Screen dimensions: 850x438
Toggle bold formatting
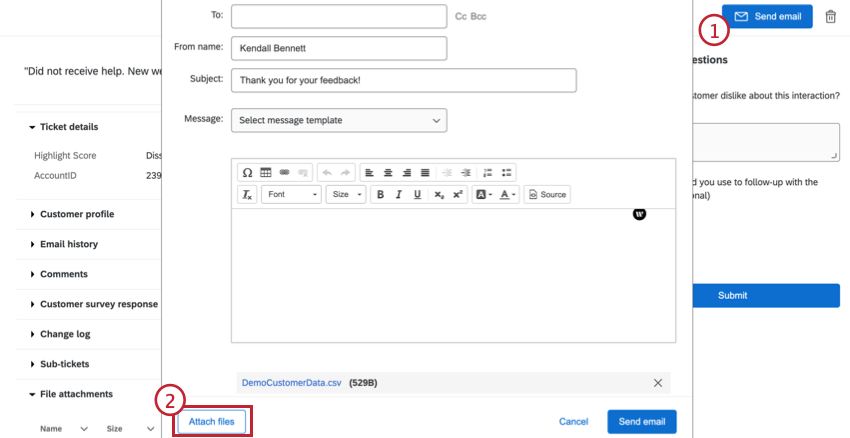coord(381,195)
